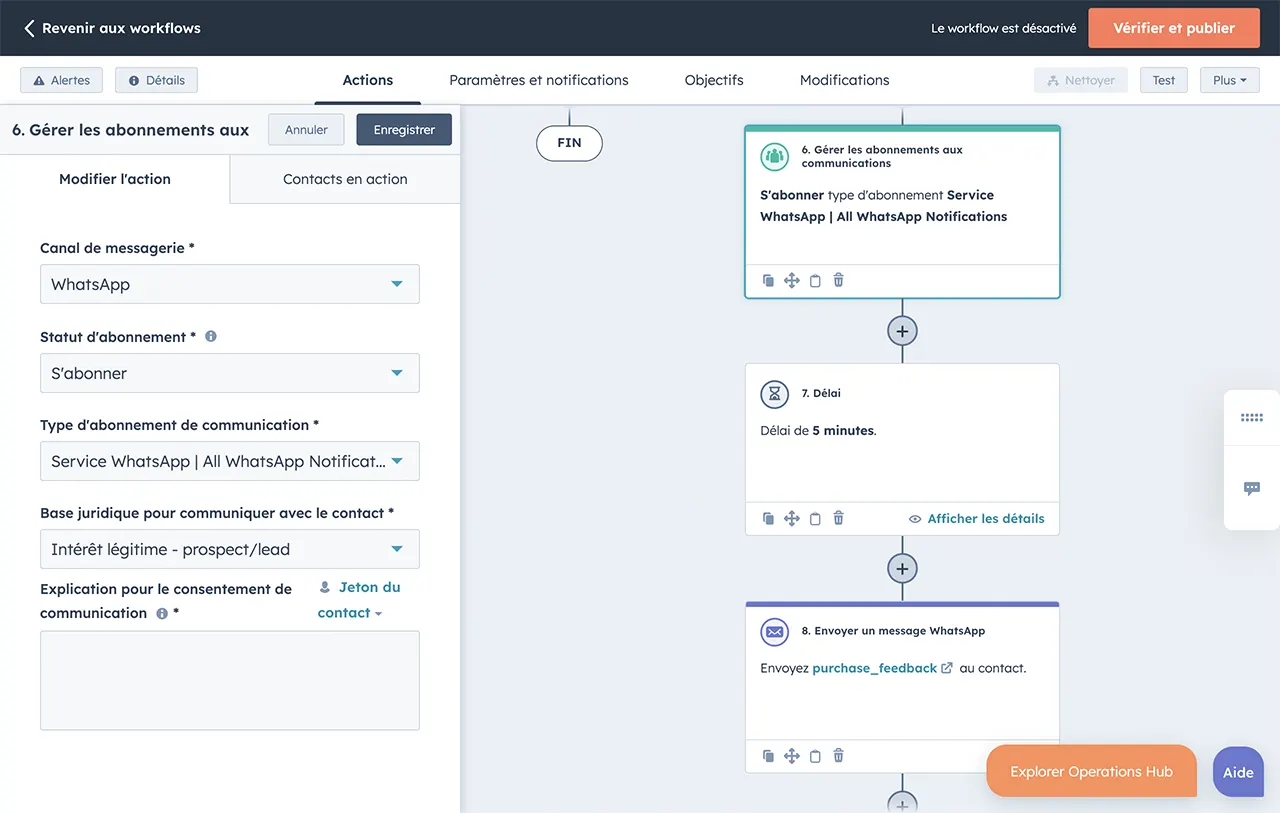1280x813 pixels.
Task: Add a step using plus below step 6
Action: (902, 331)
